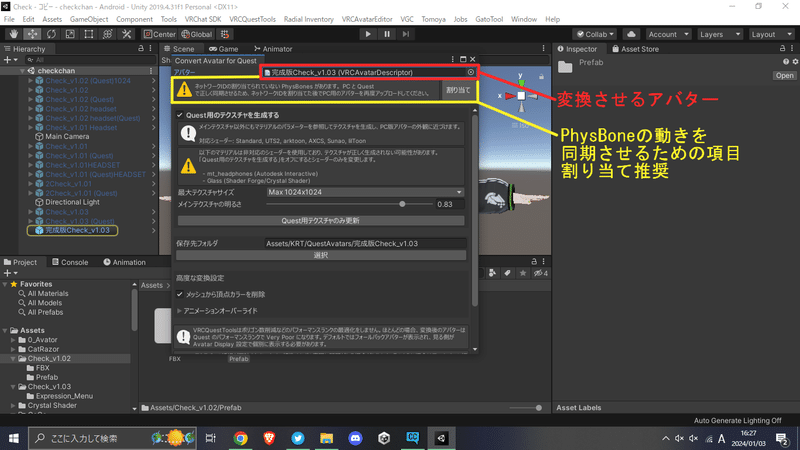Open the VRCQuestTools menu
Image resolution: width=800 pixels, height=450 pixels.
click(252, 19)
